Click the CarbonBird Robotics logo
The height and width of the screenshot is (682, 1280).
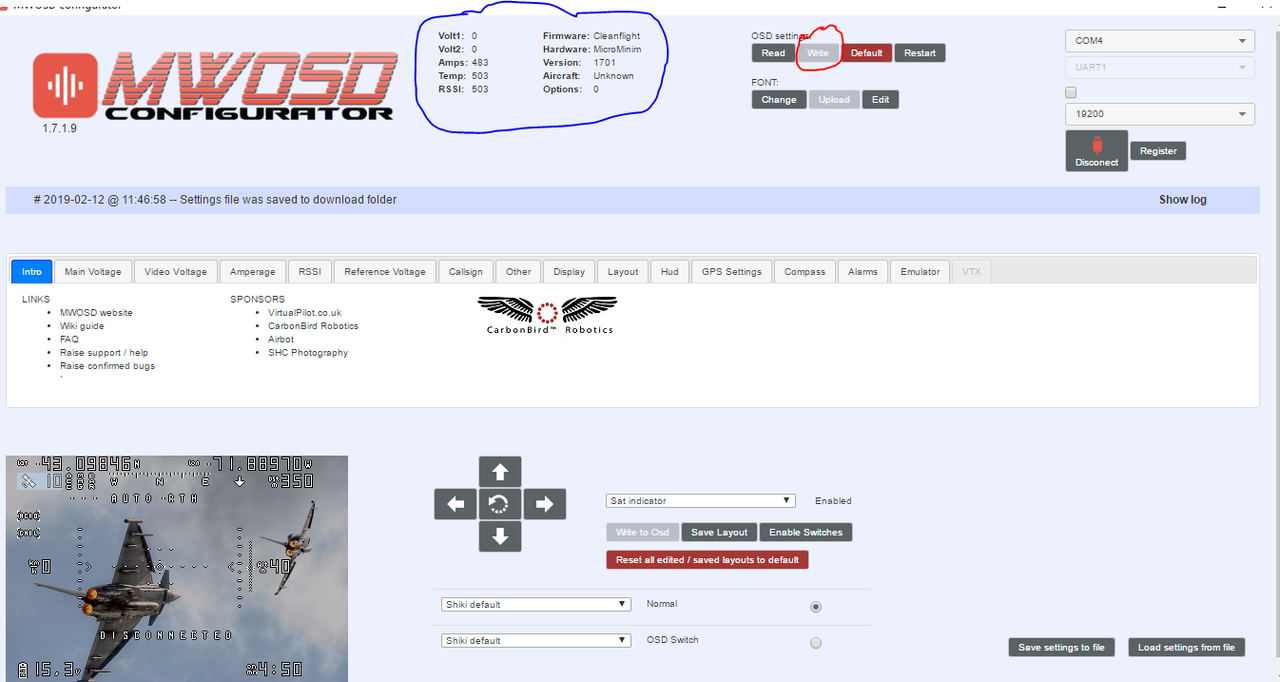click(548, 314)
